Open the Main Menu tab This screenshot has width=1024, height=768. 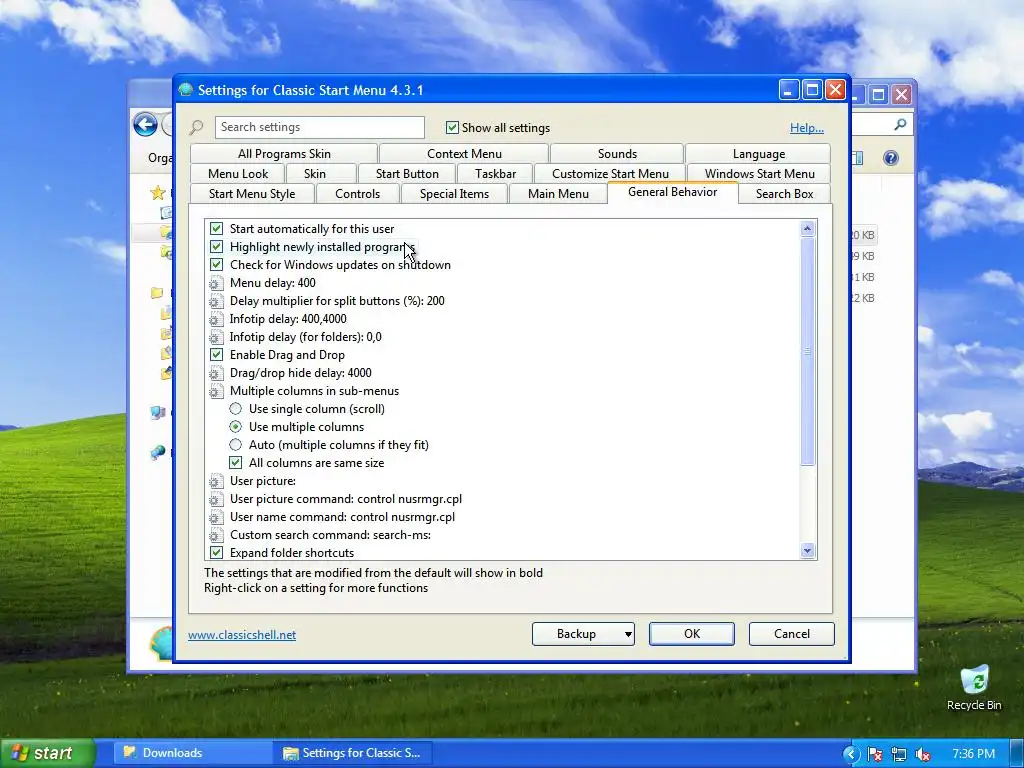tap(558, 194)
